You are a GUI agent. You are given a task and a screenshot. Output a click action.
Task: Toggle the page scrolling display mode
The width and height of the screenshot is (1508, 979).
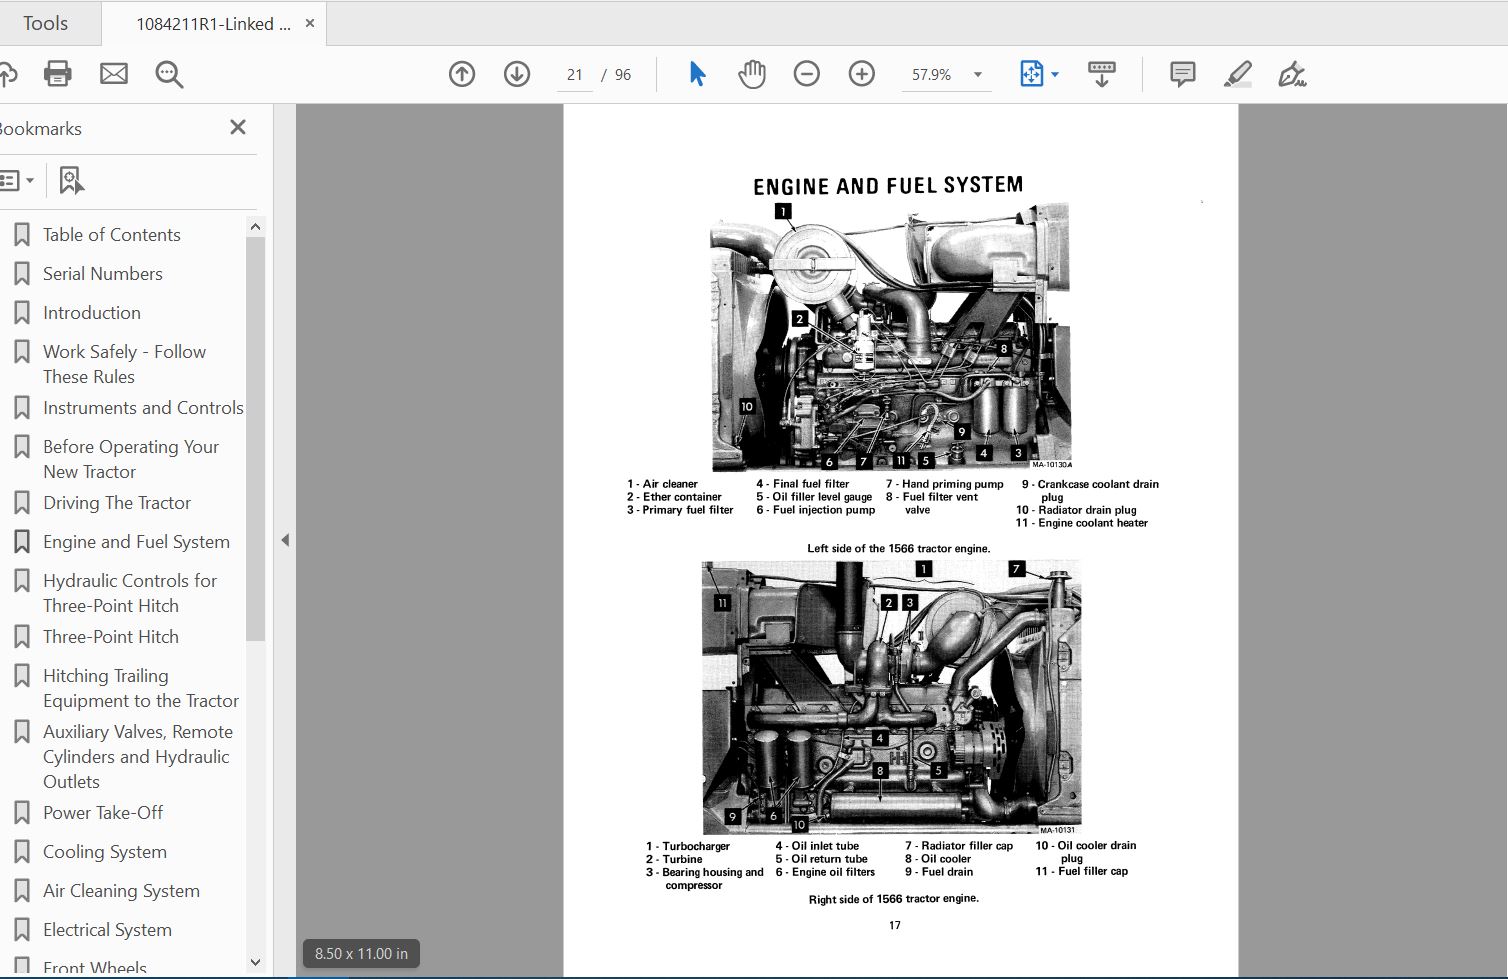pyautogui.click(x=1101, y=73)
